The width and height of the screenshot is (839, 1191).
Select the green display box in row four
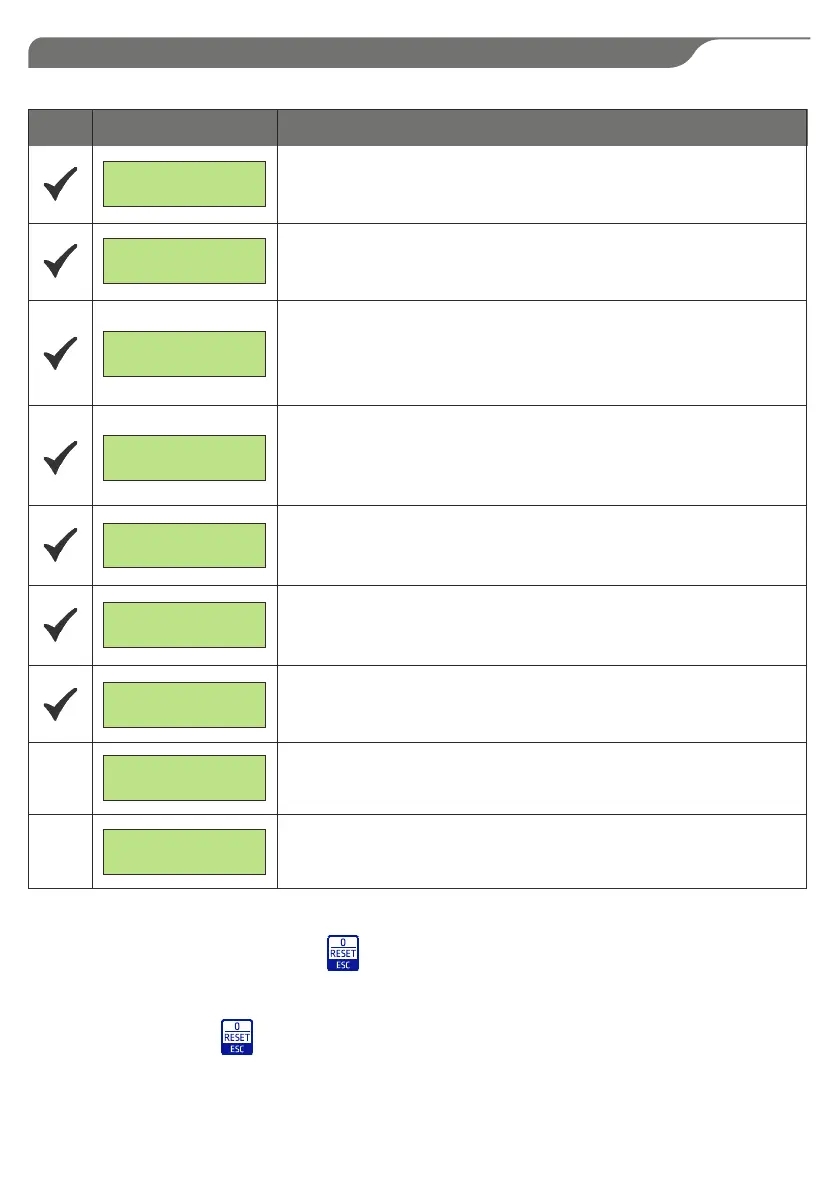185,458
